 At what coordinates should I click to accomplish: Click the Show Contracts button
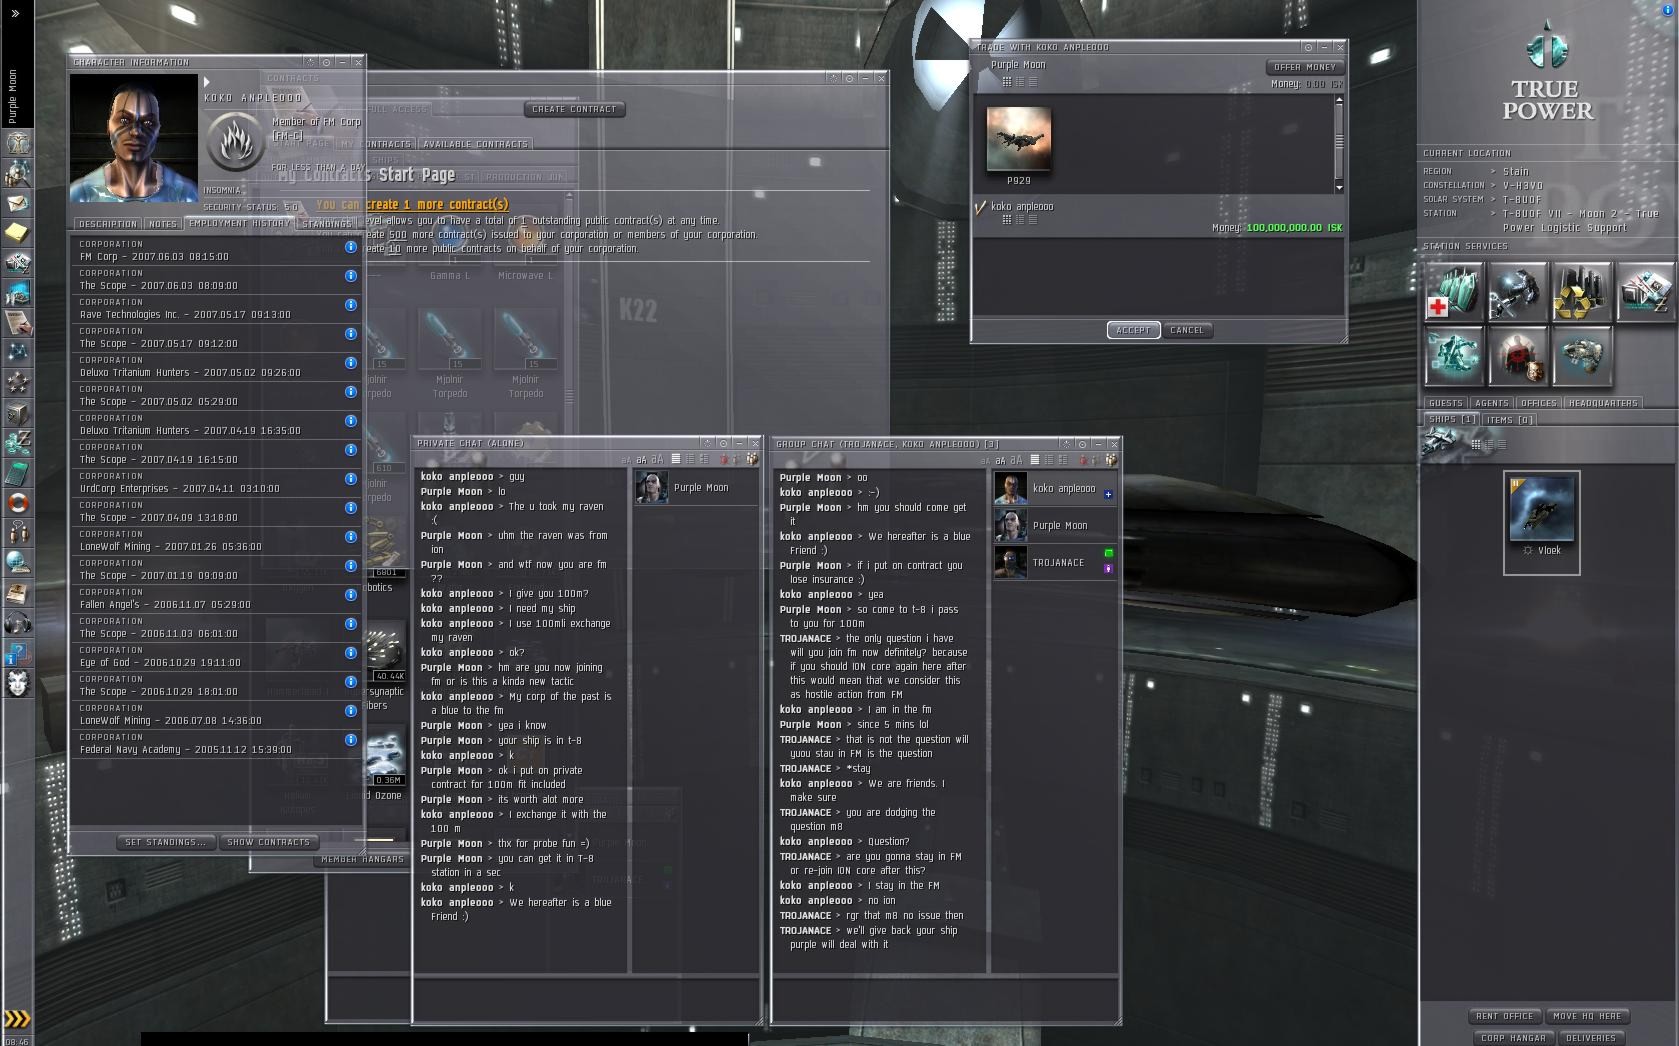269,842
